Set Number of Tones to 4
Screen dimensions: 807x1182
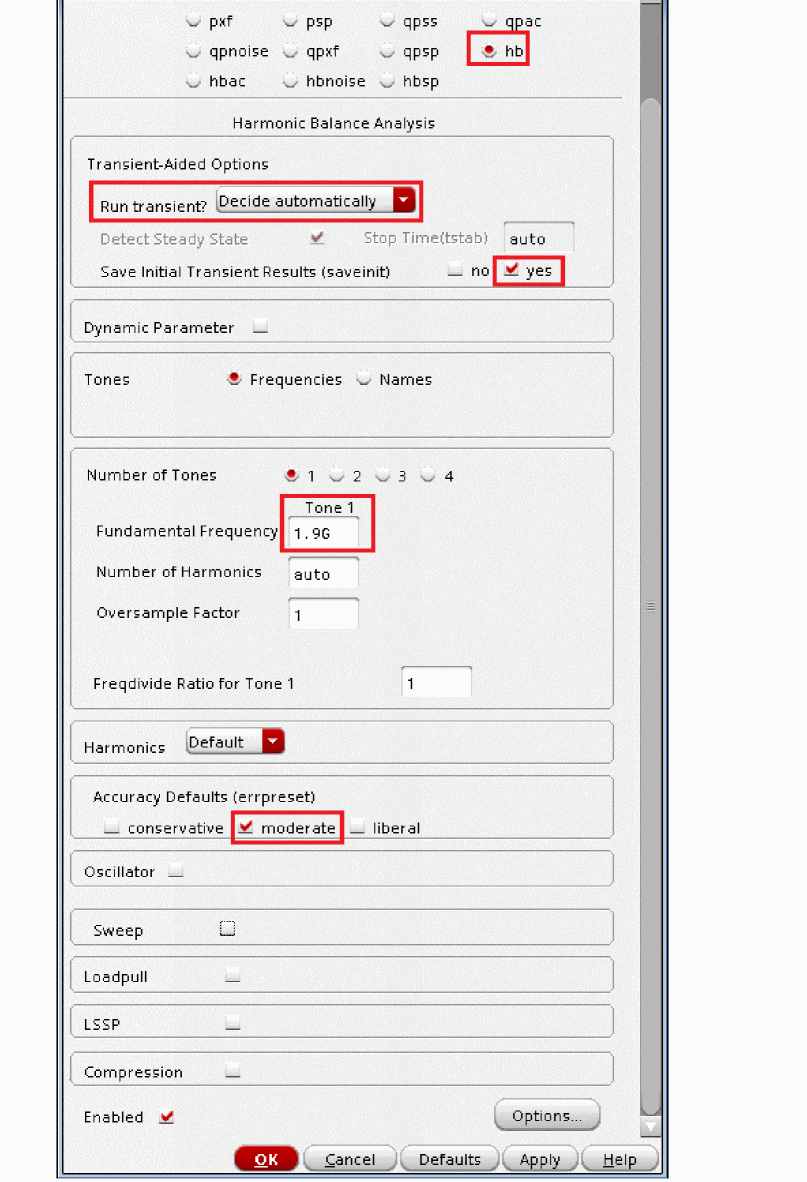click(428, 475)
